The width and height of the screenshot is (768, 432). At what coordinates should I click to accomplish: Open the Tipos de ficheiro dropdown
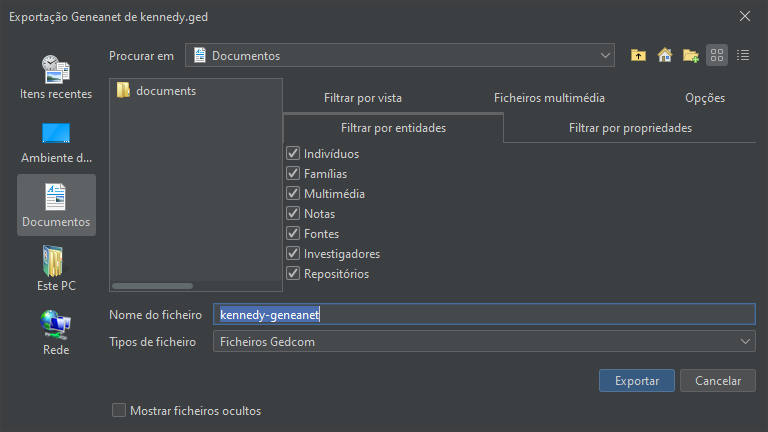484,341
